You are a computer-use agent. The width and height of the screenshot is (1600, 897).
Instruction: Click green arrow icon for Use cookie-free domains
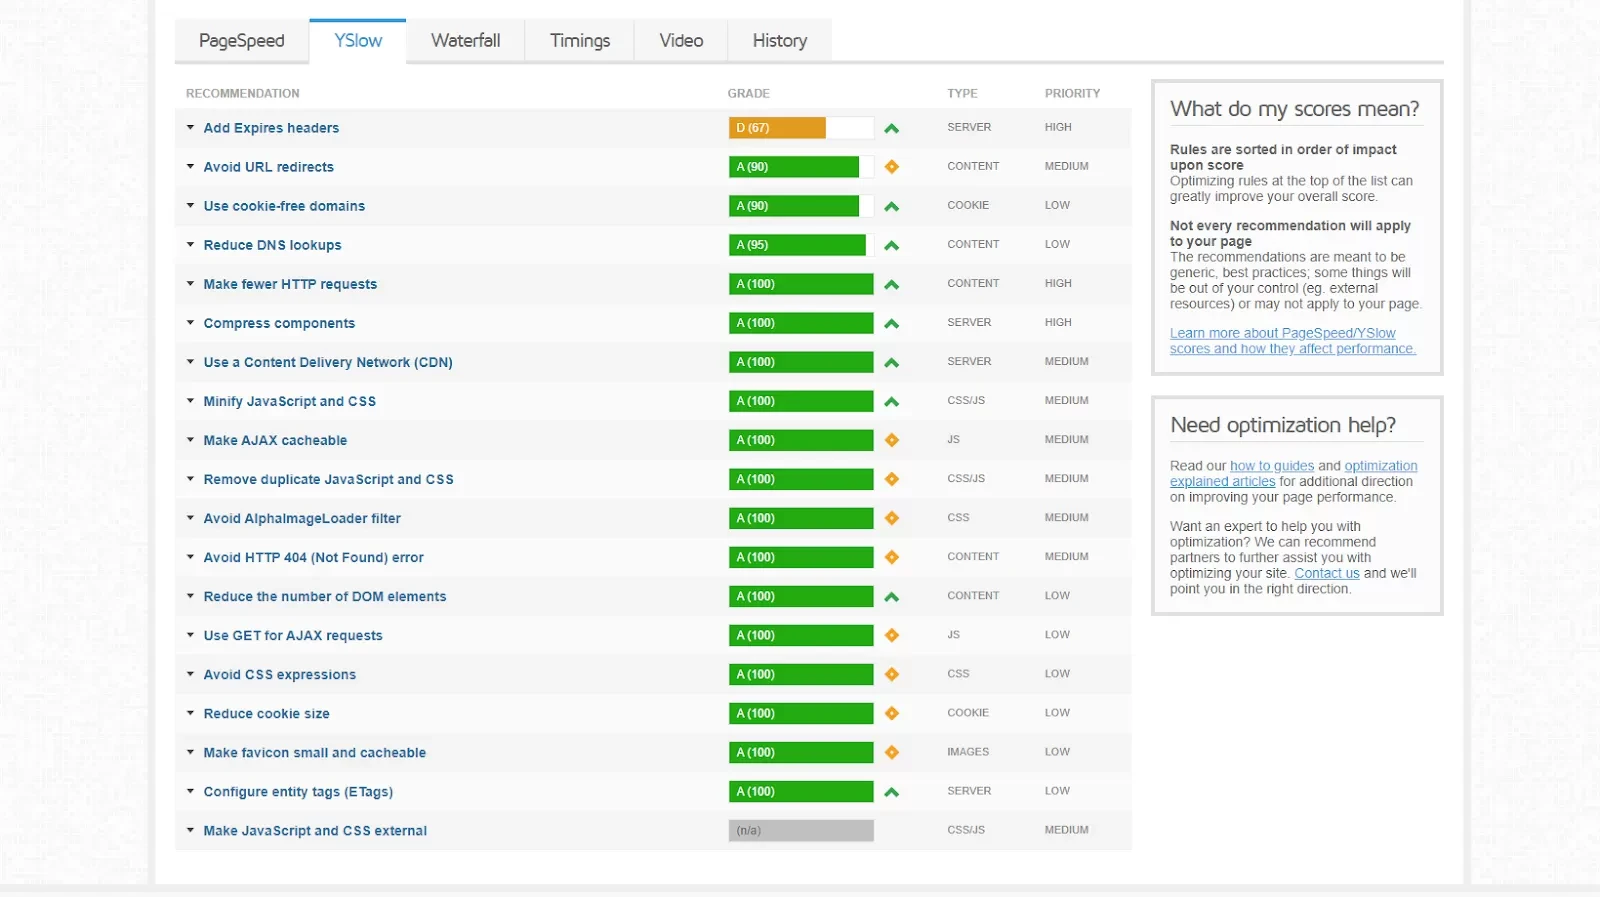(x=892, y=207)
